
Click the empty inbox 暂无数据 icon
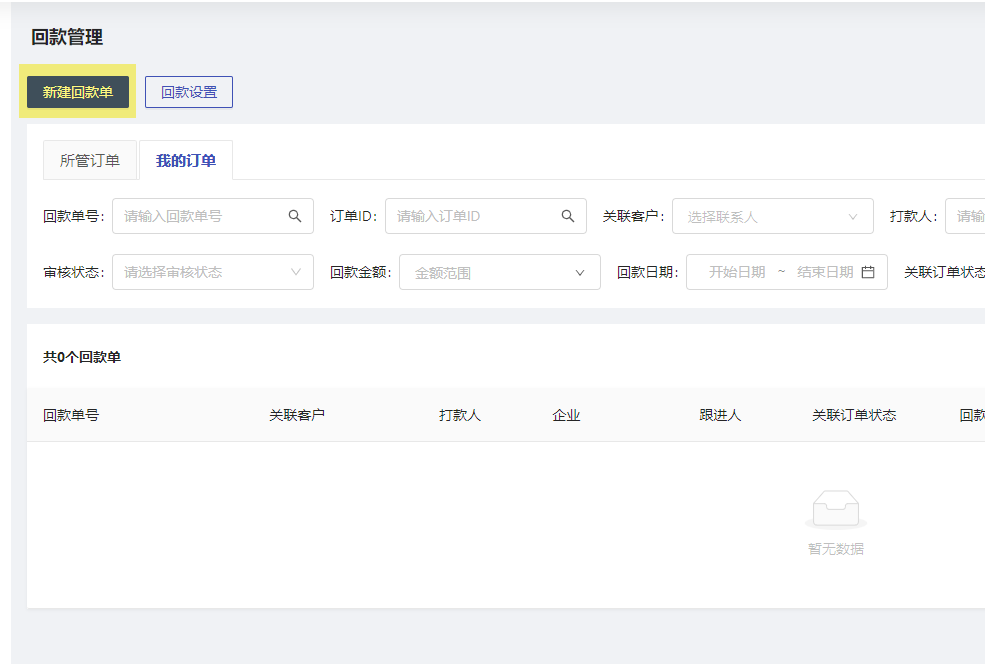pos(836,509)
